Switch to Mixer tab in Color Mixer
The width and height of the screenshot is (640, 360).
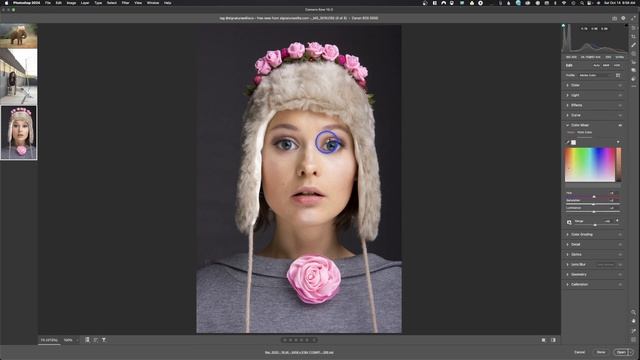(571, 132)
